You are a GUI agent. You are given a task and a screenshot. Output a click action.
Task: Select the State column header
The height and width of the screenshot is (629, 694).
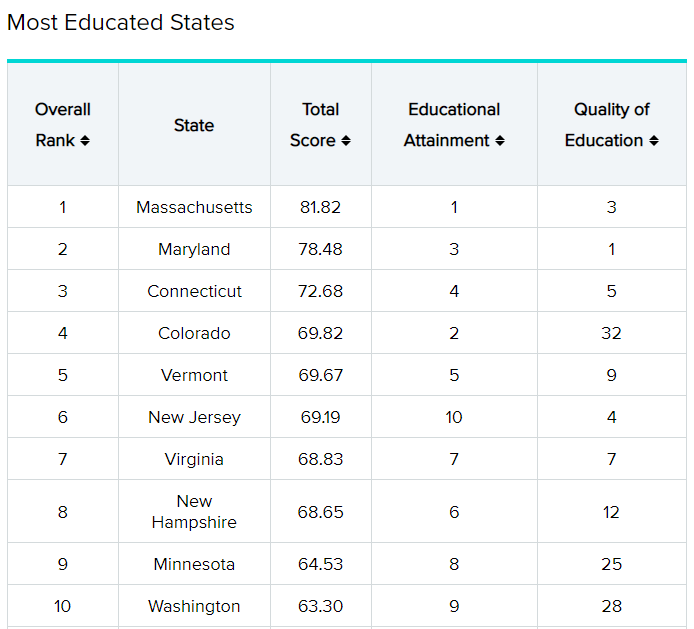coord(194,125)
